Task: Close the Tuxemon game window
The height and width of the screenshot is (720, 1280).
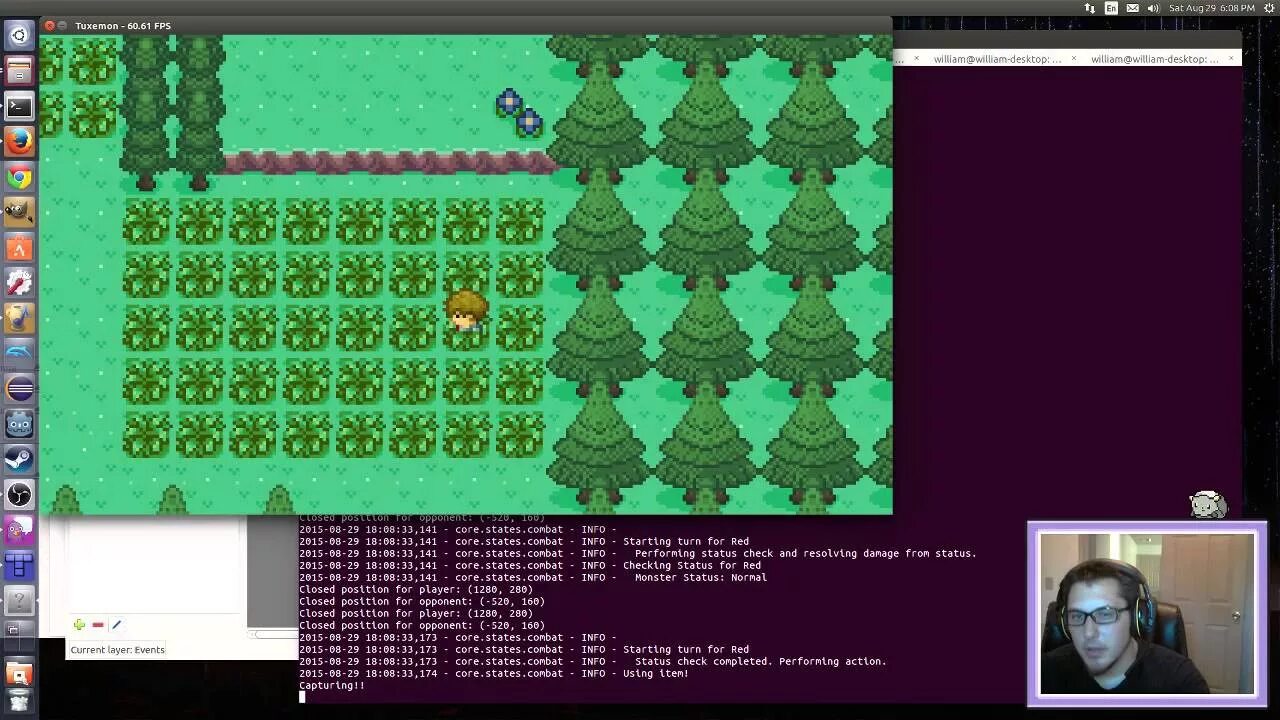Action: coord(50,25)
